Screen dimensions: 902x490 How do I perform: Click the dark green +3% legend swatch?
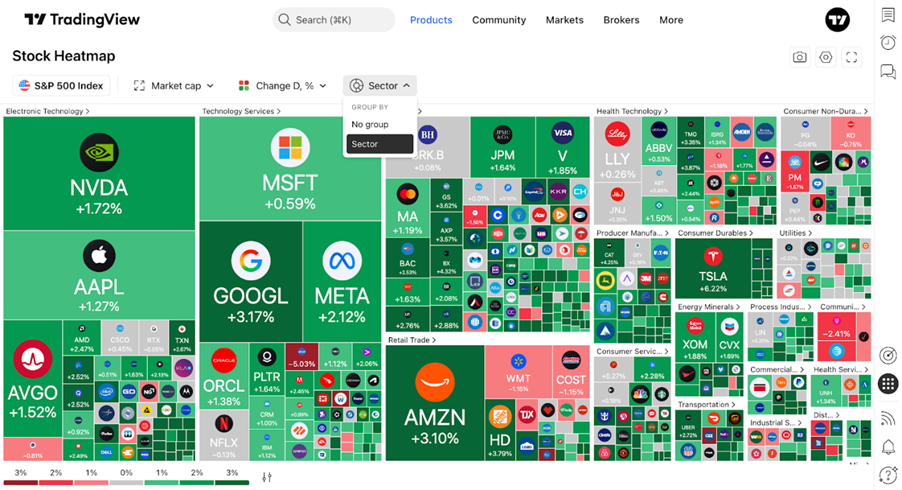pyautogui.click(x=232, y=483)
